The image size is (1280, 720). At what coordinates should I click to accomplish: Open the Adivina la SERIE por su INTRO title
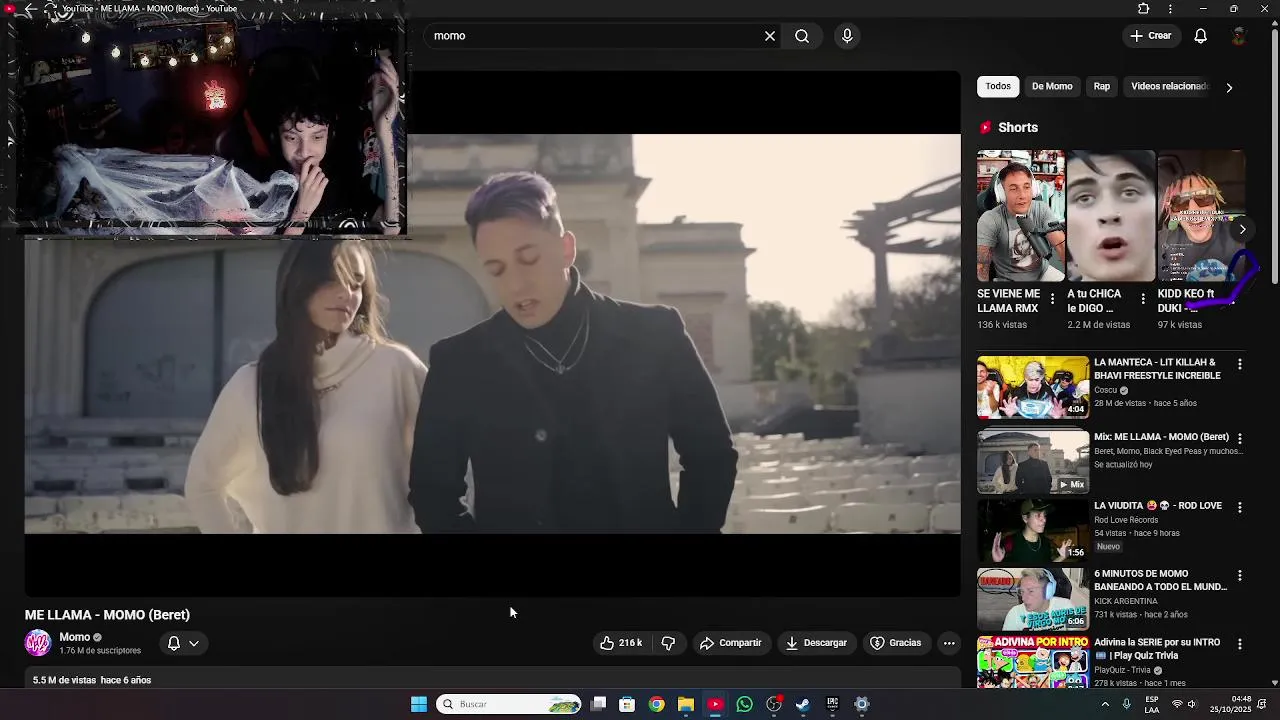(1157, 649)
